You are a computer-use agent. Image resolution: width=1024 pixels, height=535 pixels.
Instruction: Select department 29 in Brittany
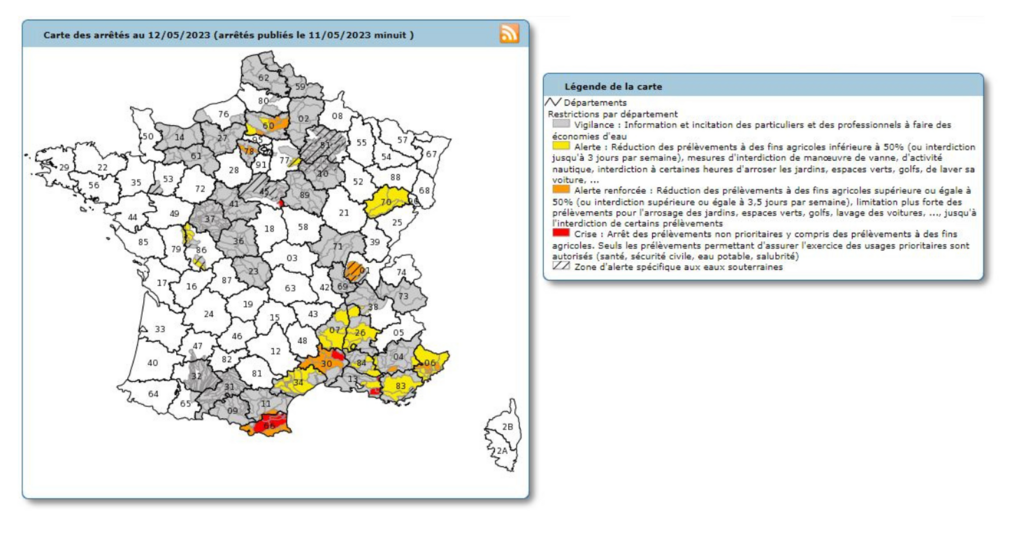[x=64, y=168]
